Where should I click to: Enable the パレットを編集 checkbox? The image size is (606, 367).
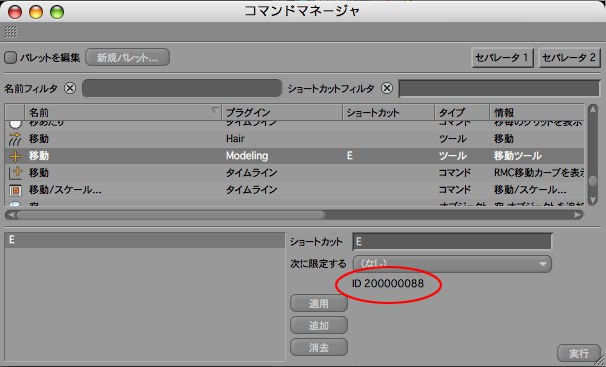10,58
